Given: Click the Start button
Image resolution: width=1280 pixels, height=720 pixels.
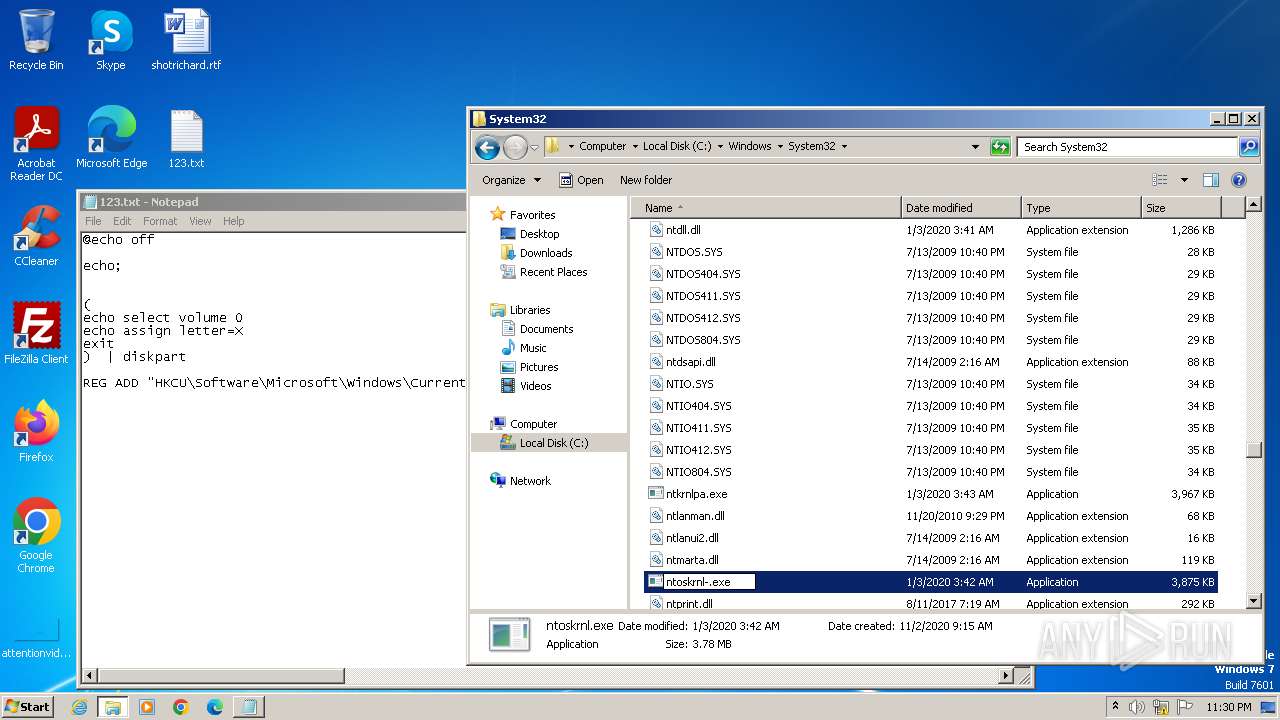Looking at the screenshot, I should tap(28, 707).
